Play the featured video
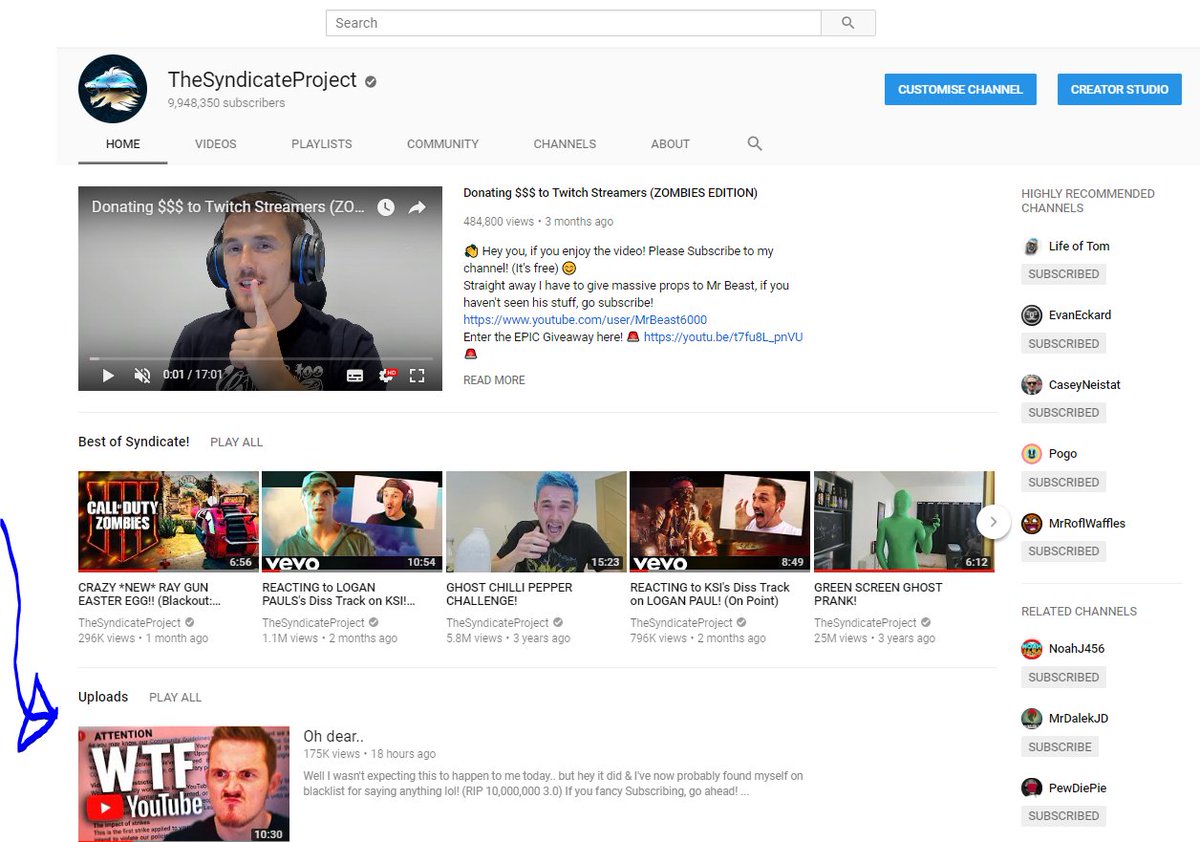This screenshot has height=842, width=1200. (109, 376)
